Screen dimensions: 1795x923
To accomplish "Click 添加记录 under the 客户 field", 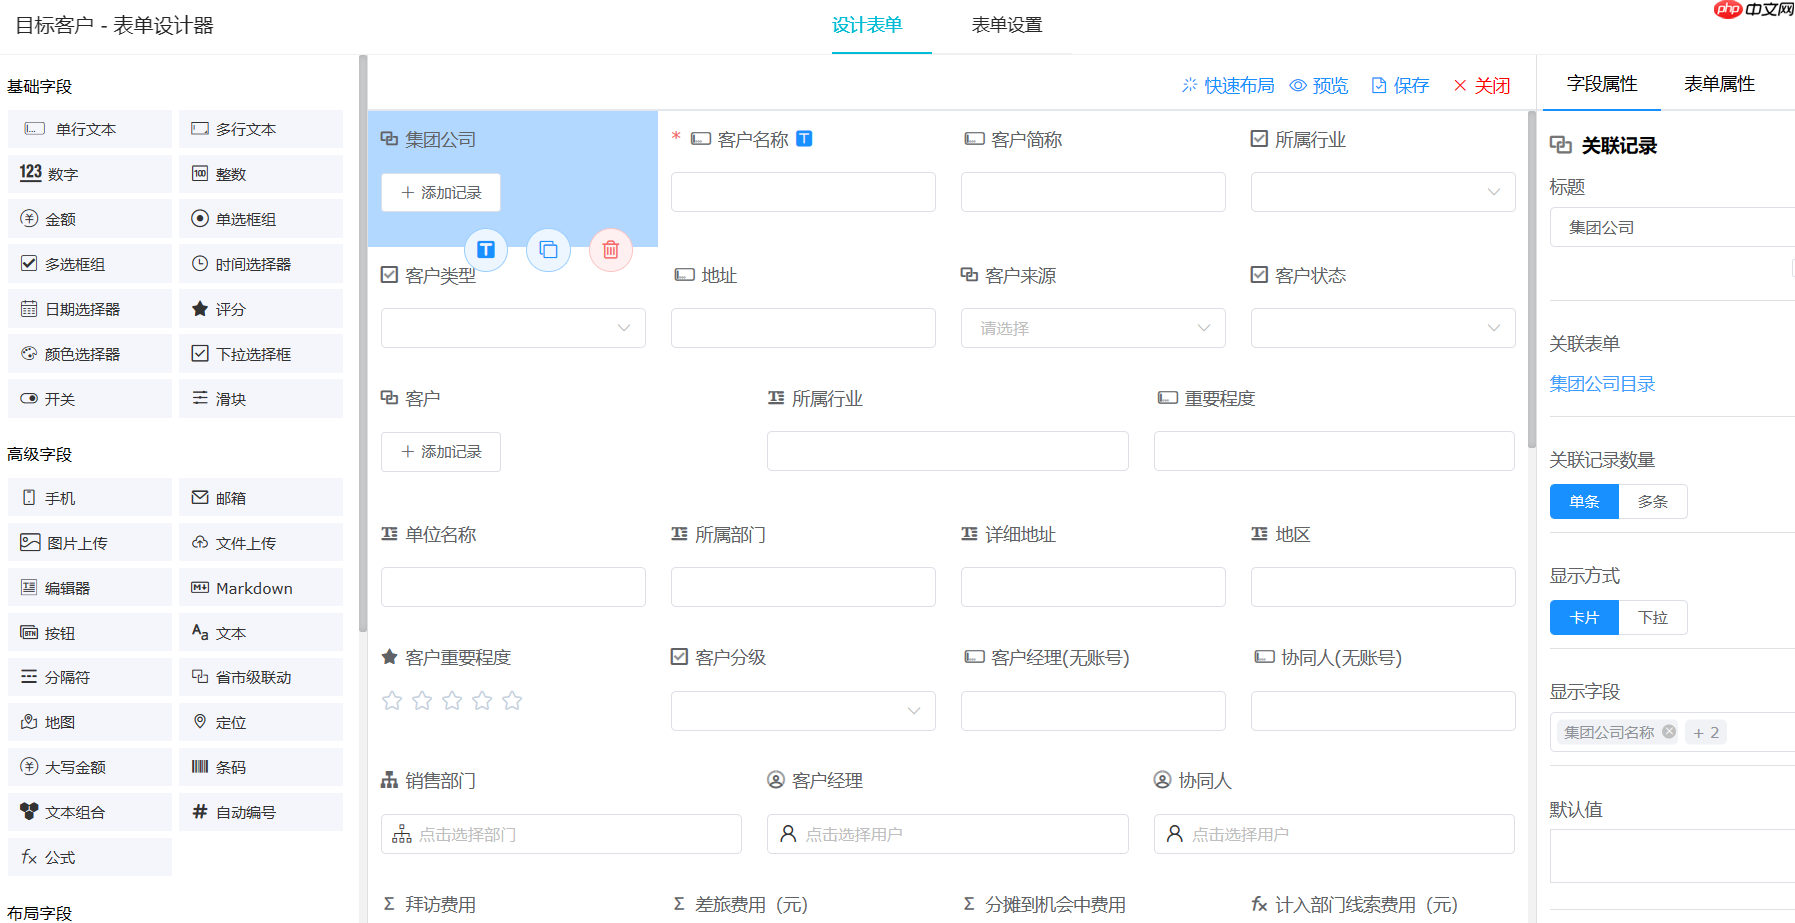I will pos(440,451).
